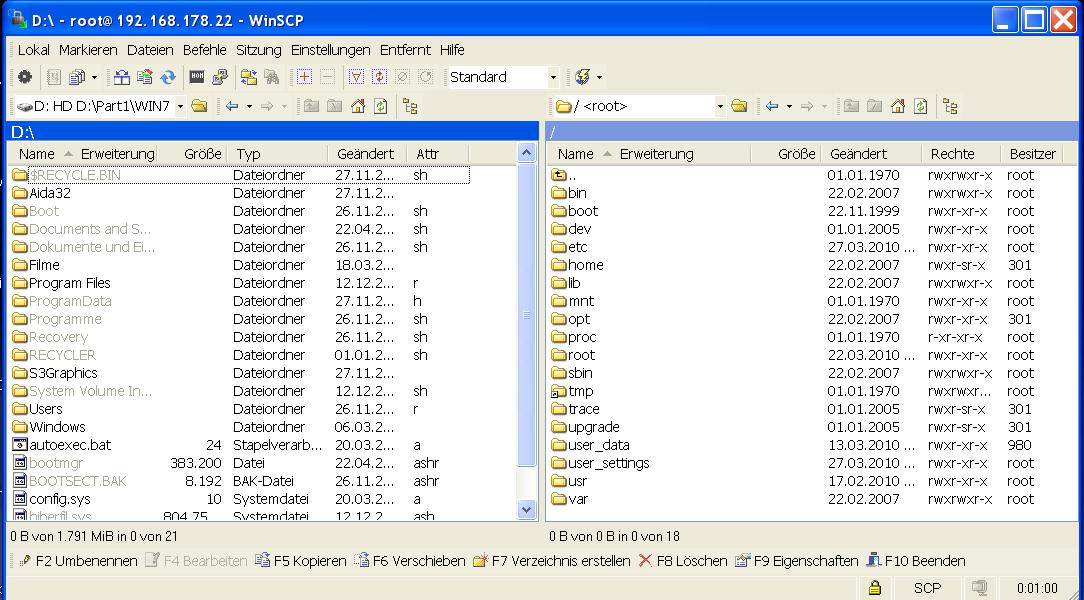Open local drive dropdown D: HD
The image size is (1084, 600).
coord(180,106)
